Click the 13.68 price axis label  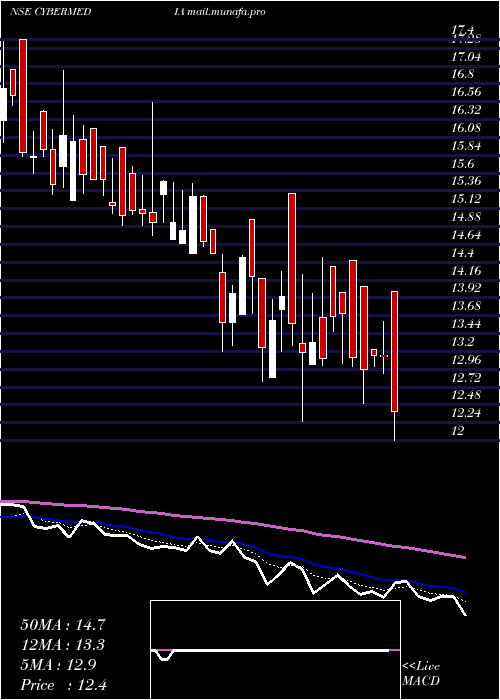pos(467,306)
